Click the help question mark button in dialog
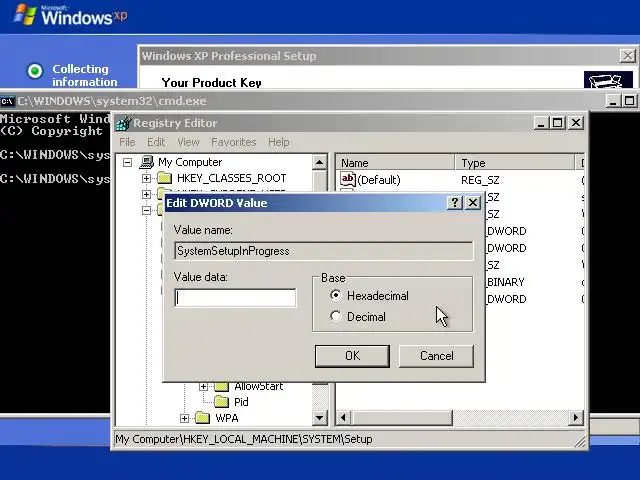This screenshot has width=640, height=480. [x=455, y=202]
